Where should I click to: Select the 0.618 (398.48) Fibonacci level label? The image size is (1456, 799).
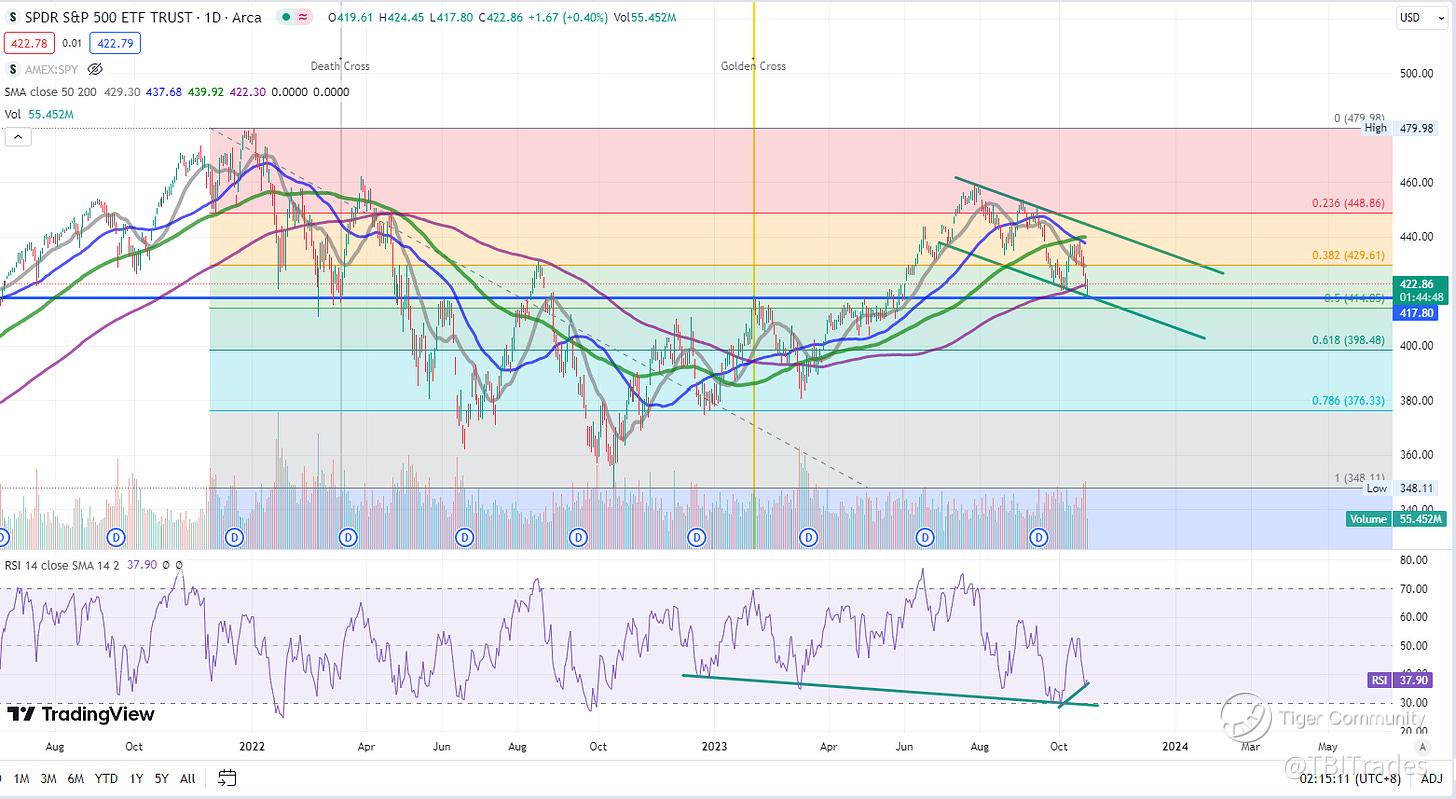point(1348,341)
